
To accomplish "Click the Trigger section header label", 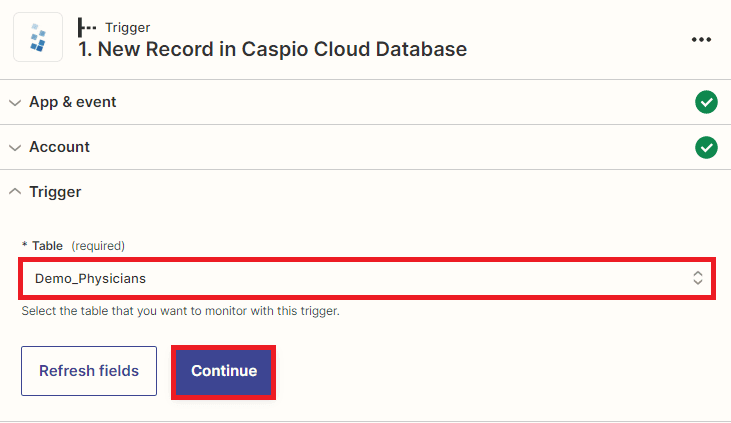I will click(x=55, y=192).
